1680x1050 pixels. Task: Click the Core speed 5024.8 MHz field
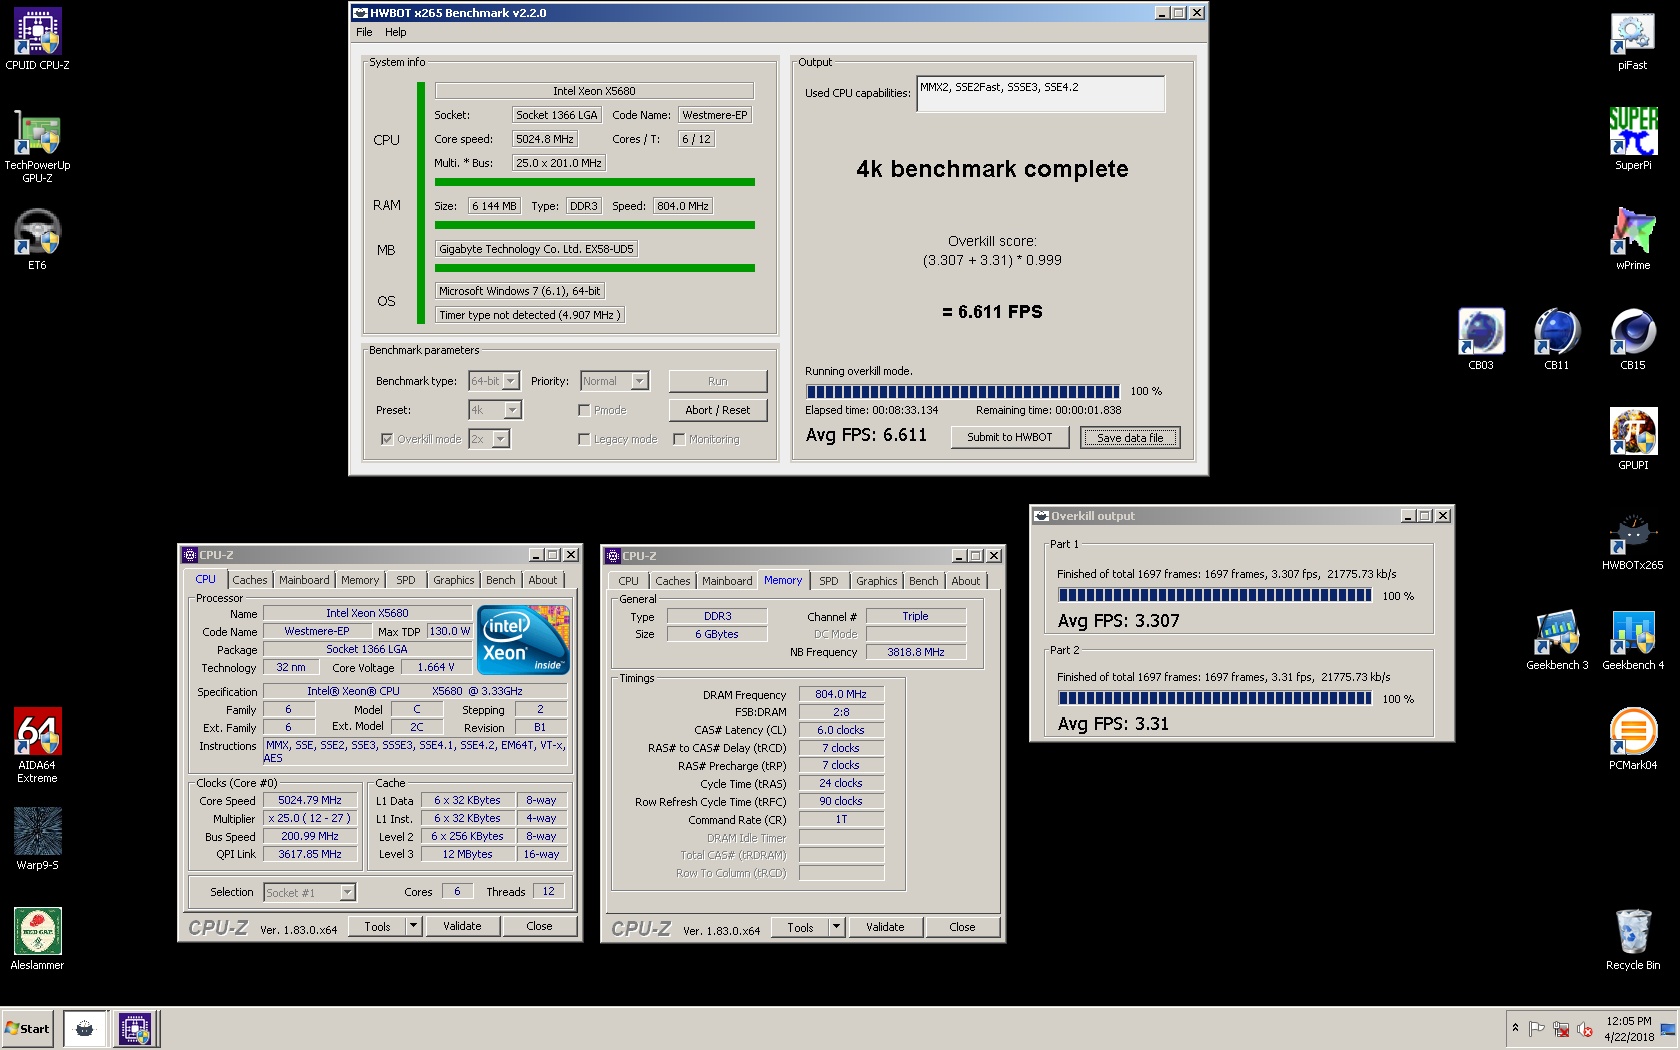[x=545, y=139]
